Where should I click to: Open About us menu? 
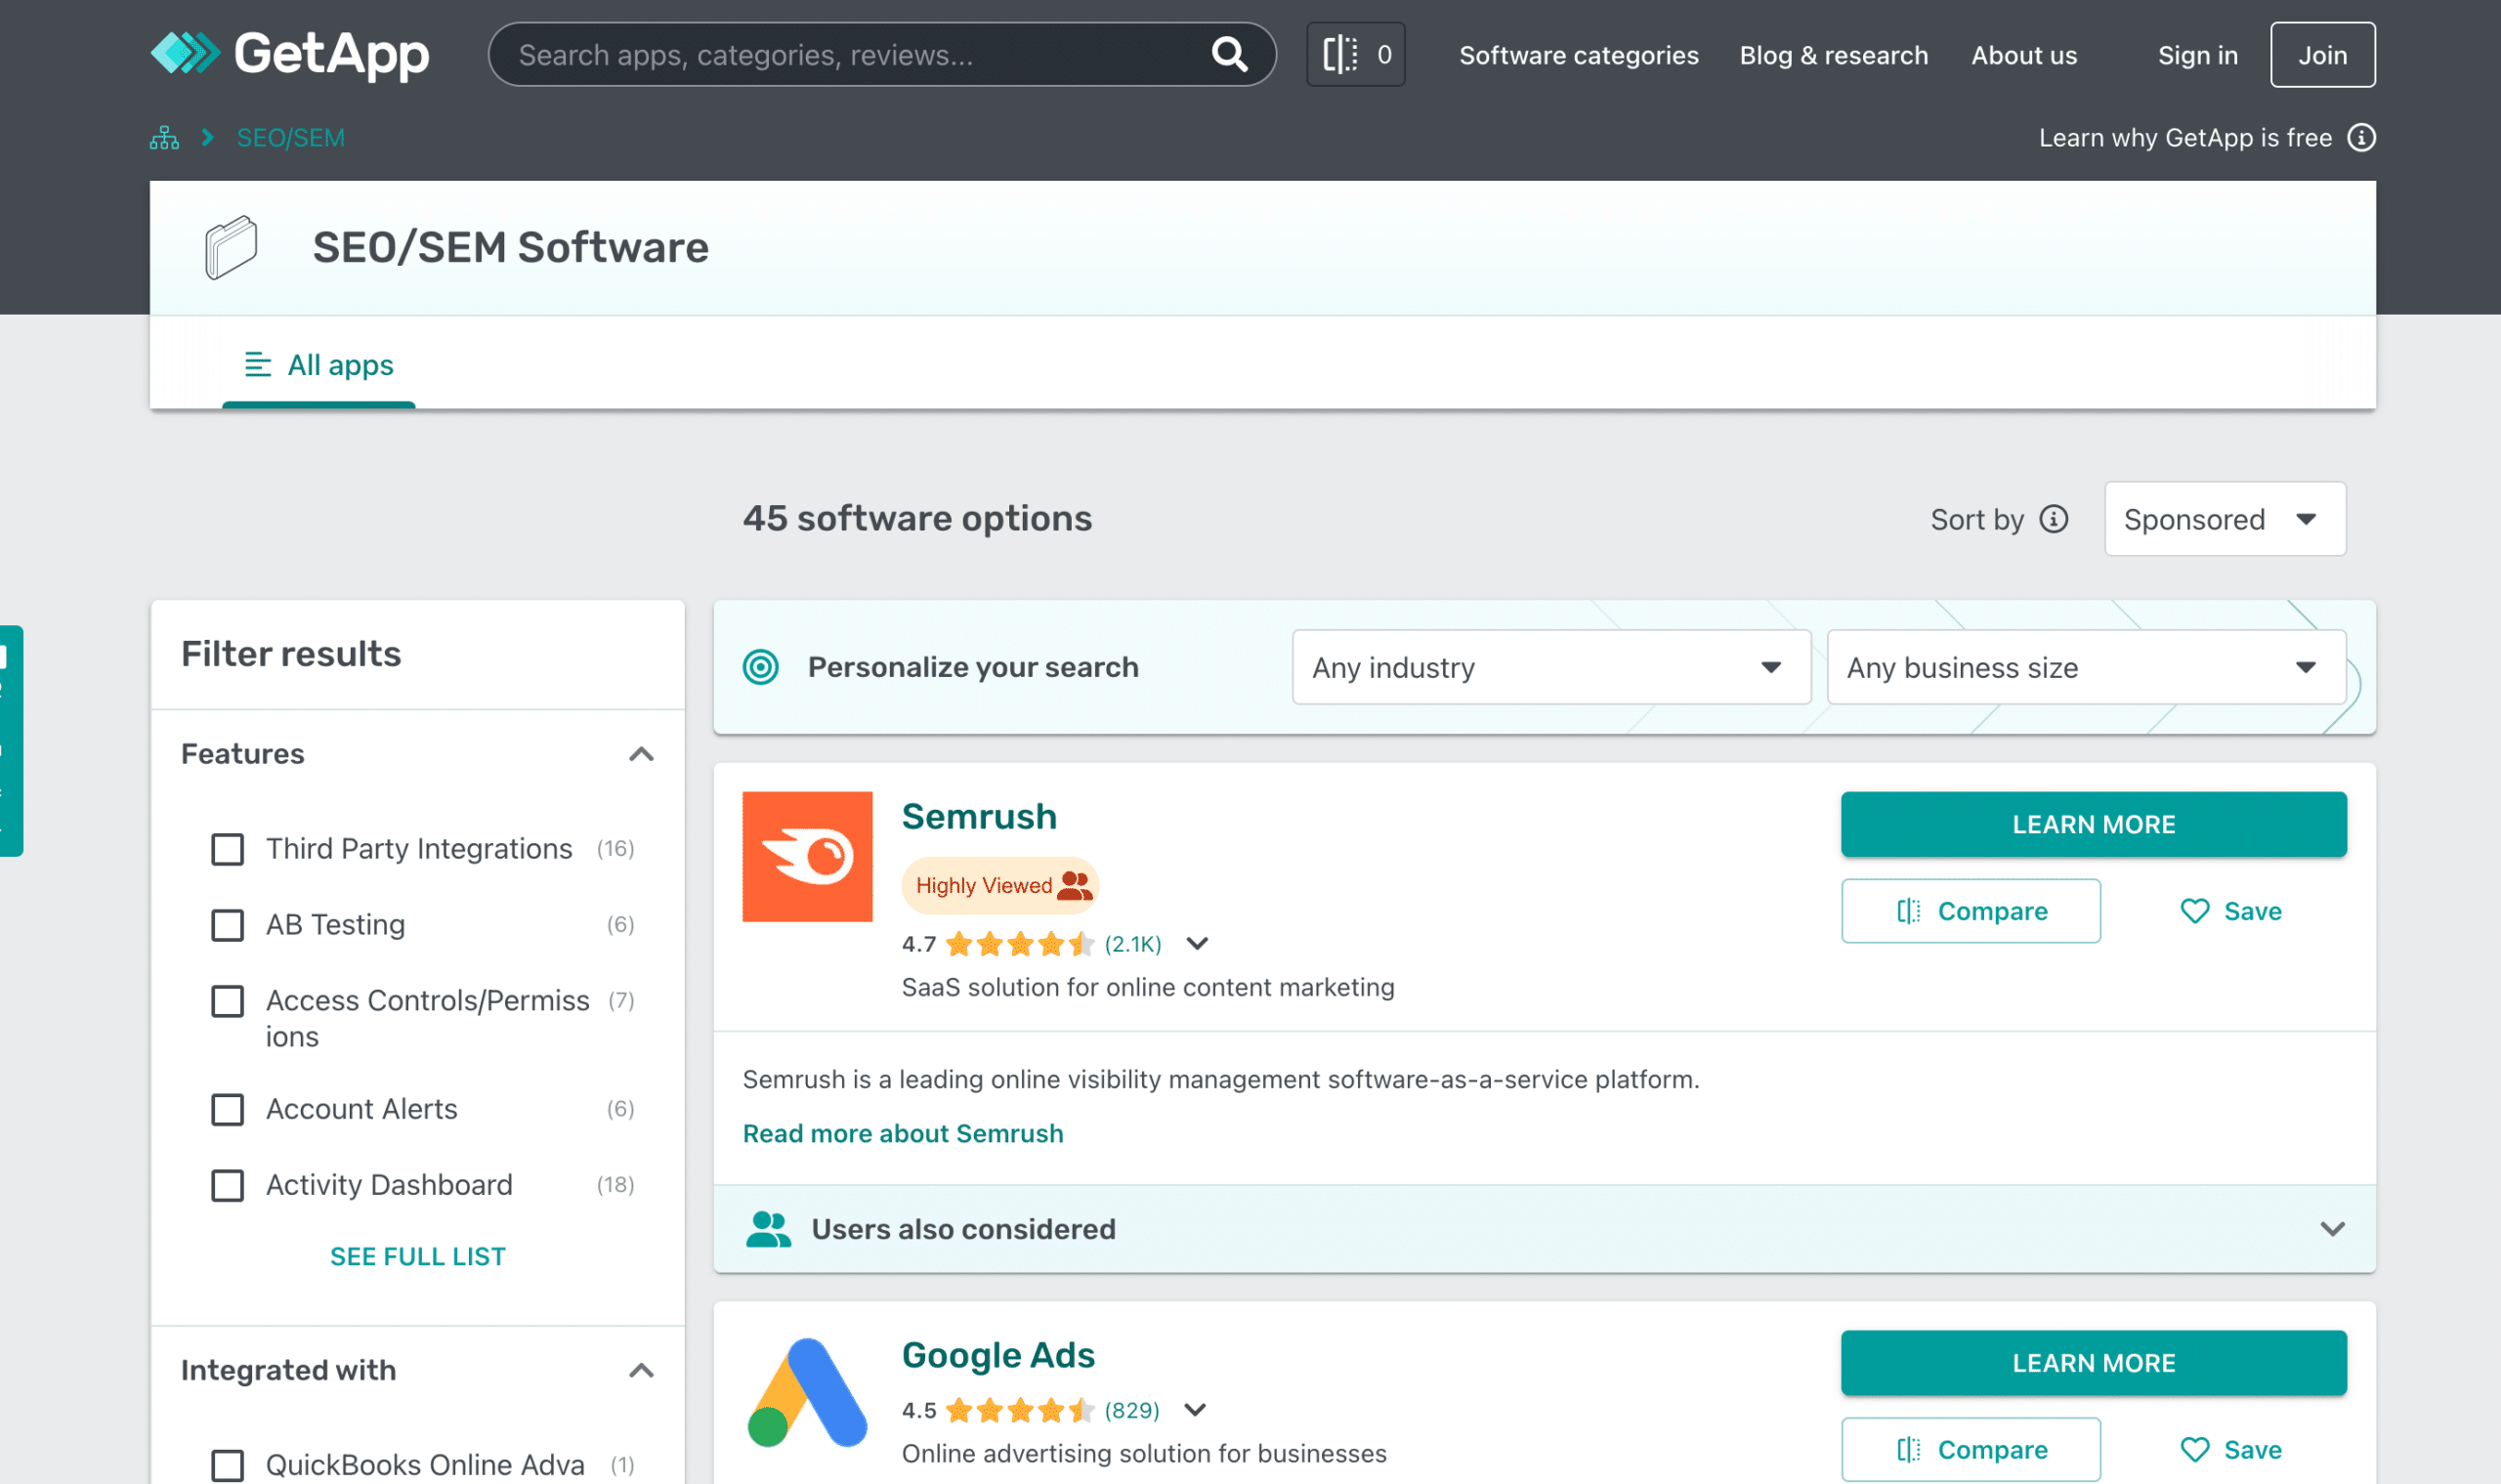pyautogui.click(x=2023, y=55)
